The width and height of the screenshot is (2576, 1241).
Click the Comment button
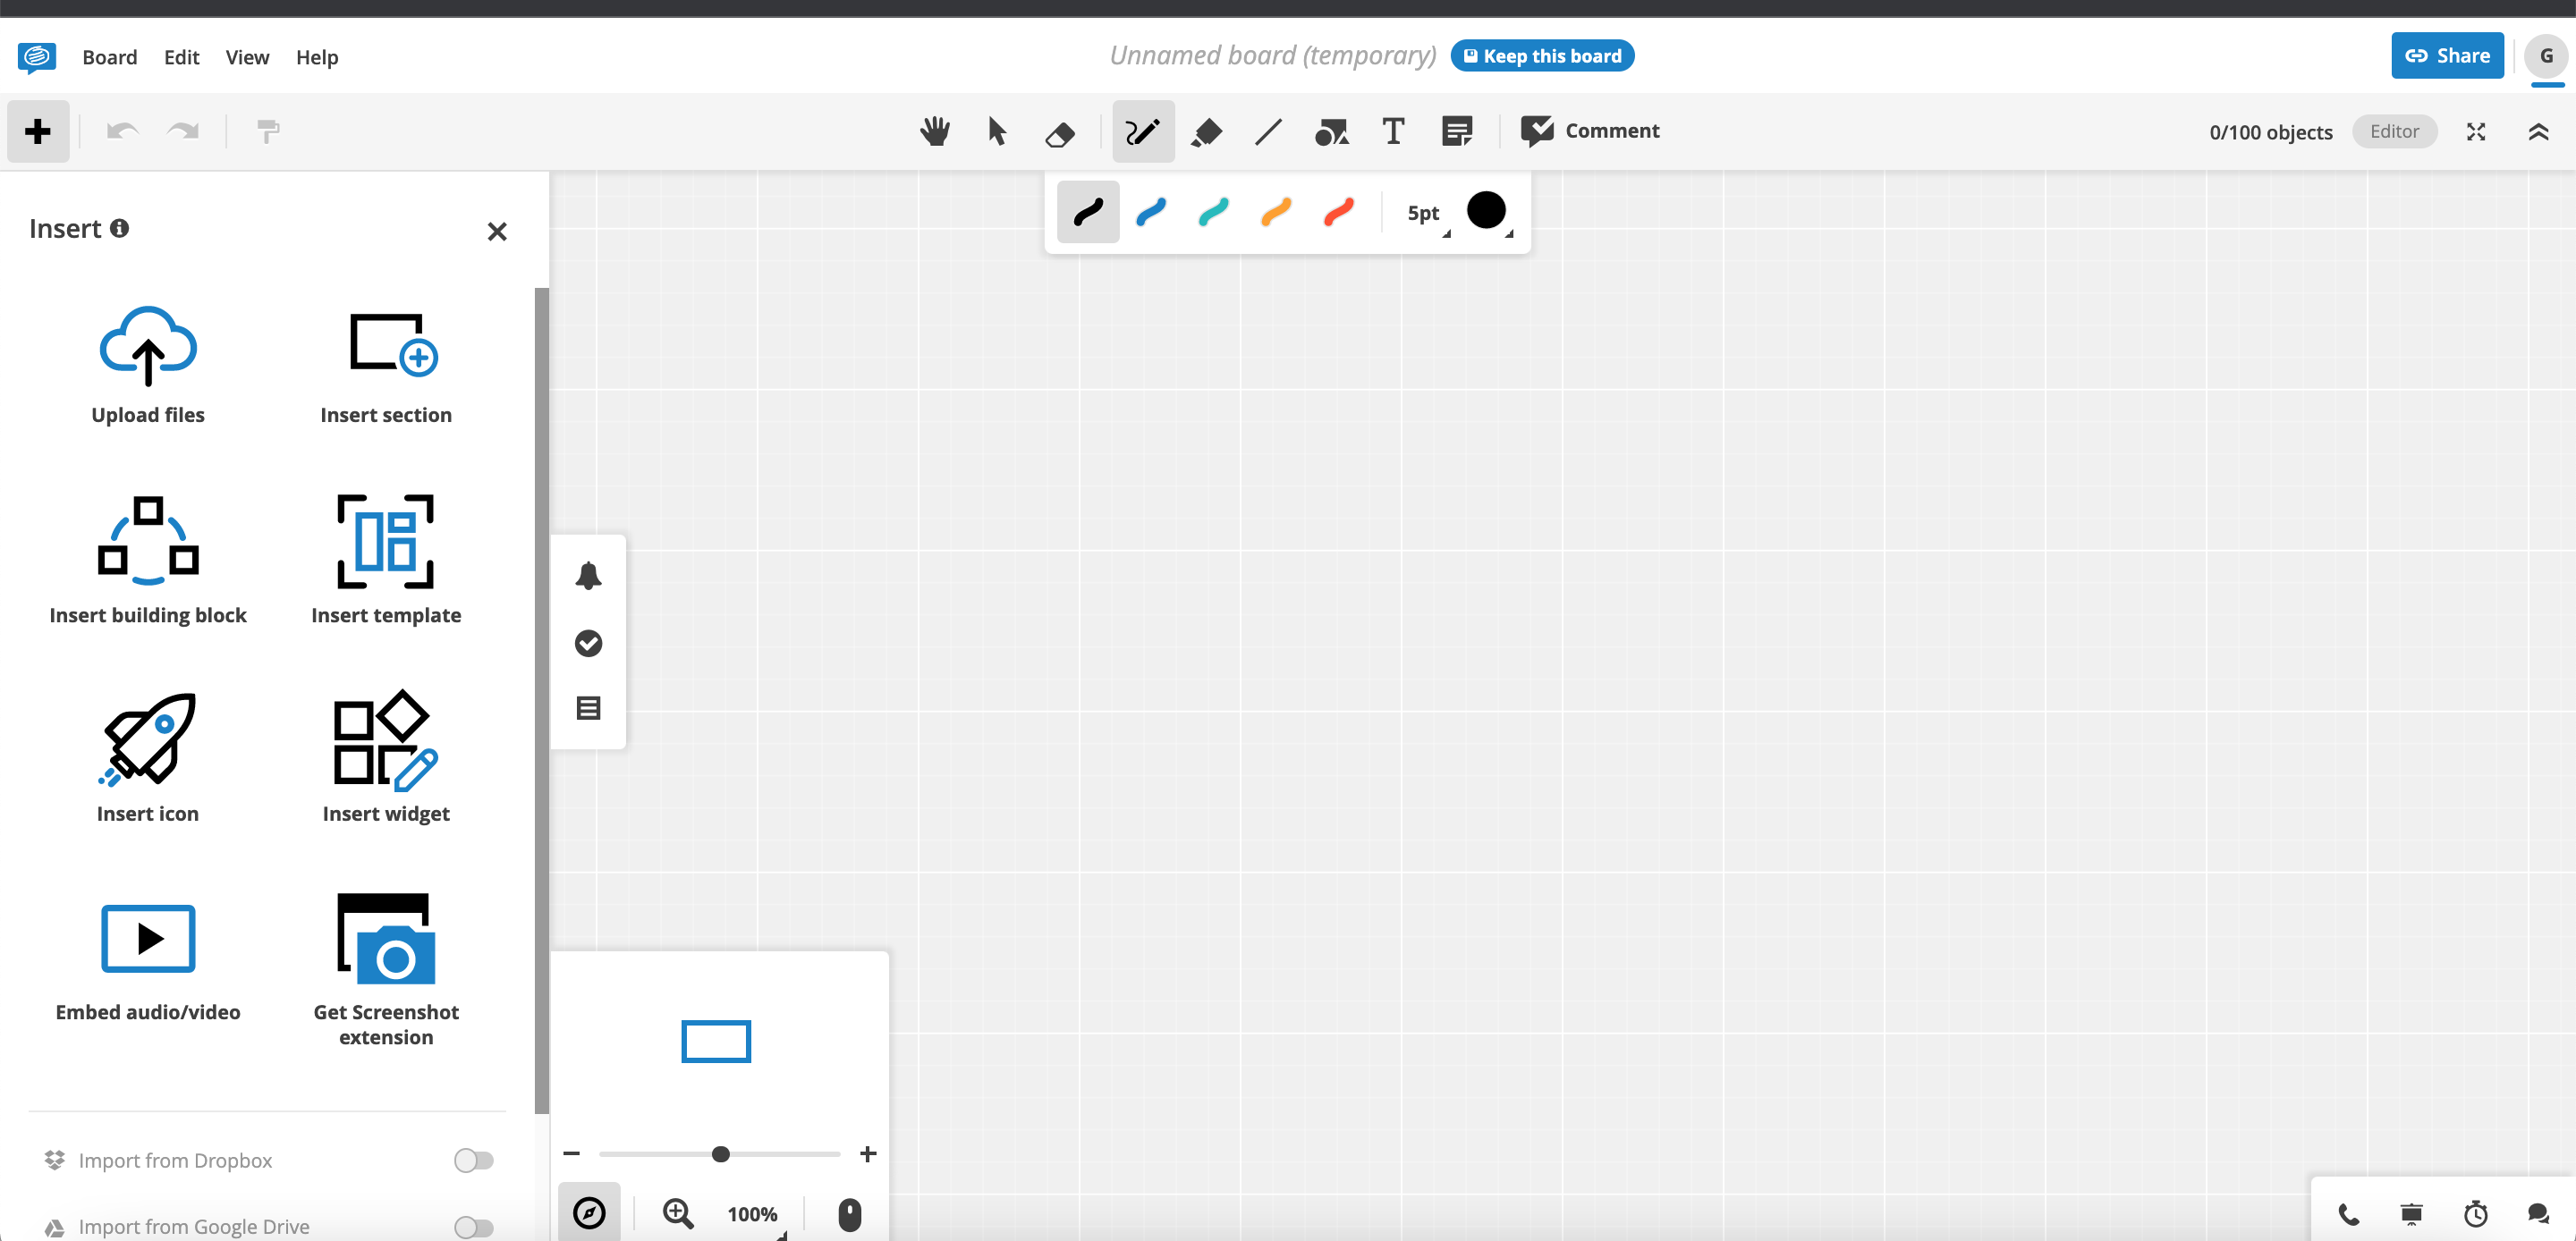1590,131
